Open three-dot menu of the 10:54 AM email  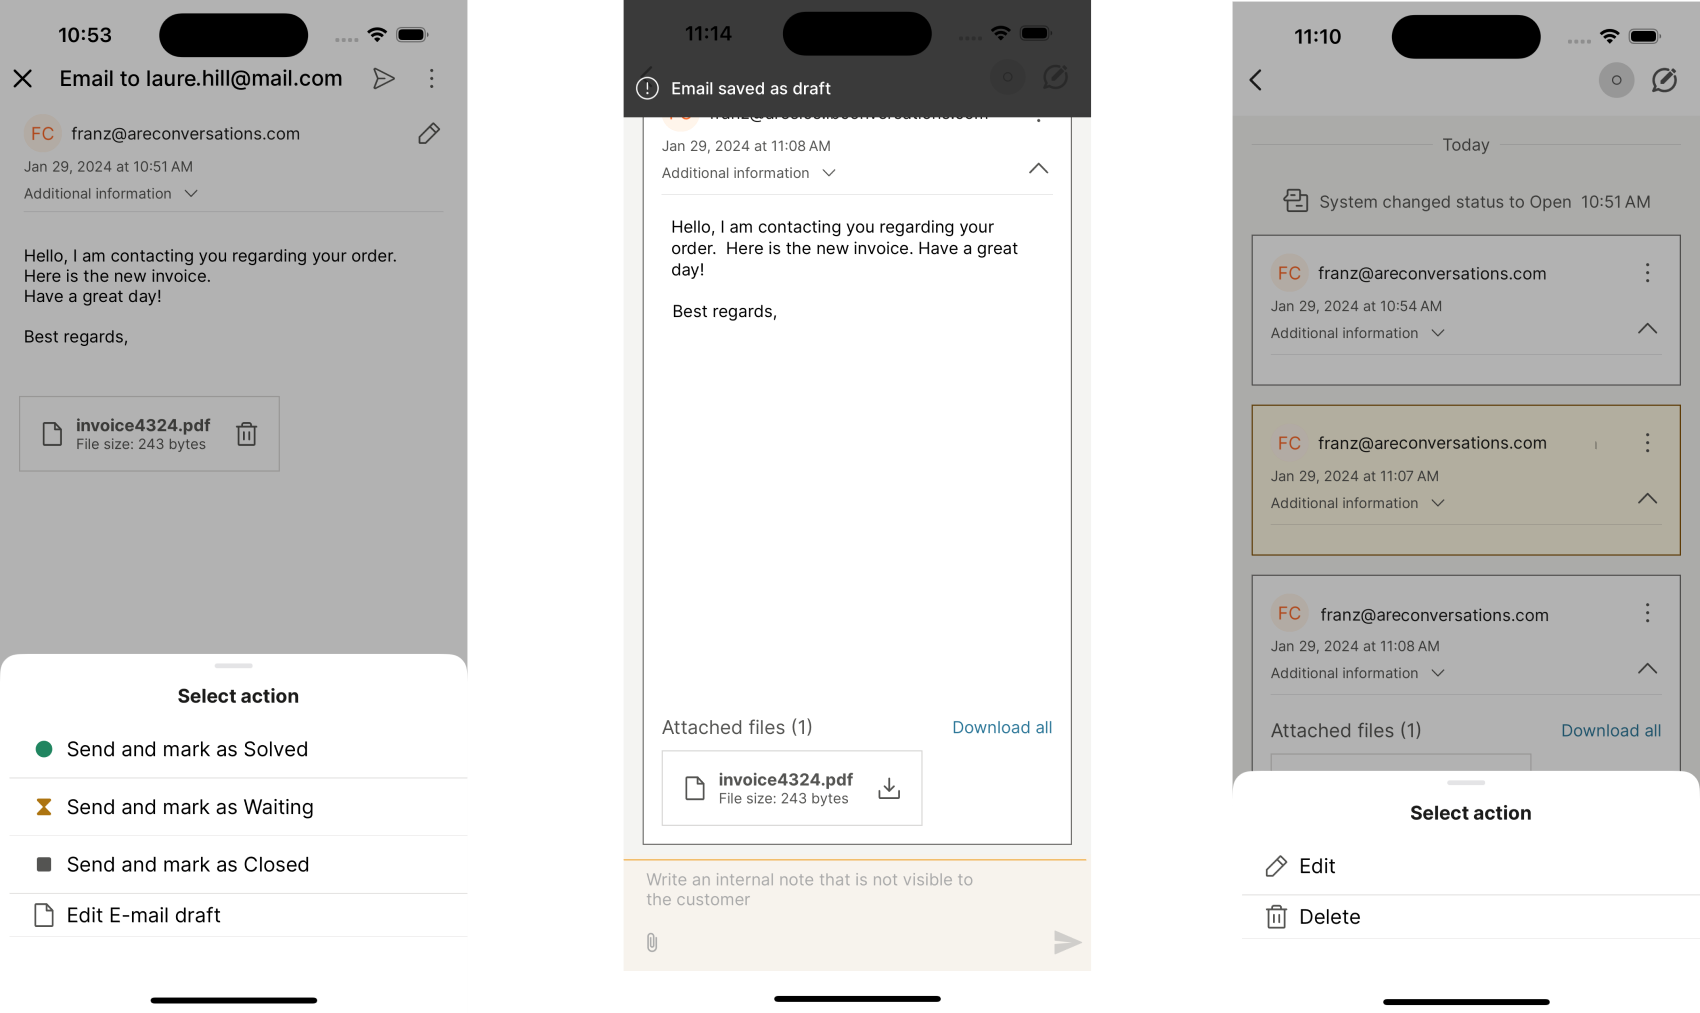tap(1647, 273)
